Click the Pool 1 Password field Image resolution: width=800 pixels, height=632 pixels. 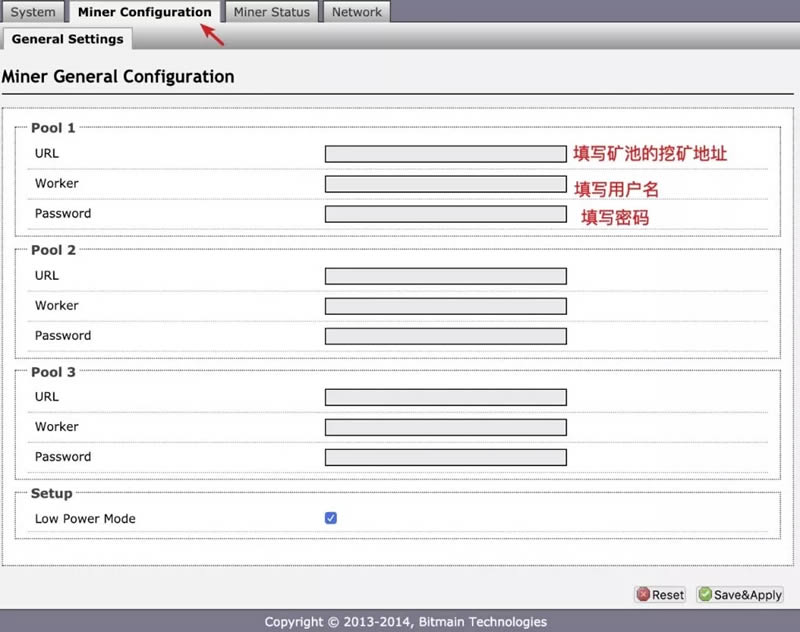445,214
